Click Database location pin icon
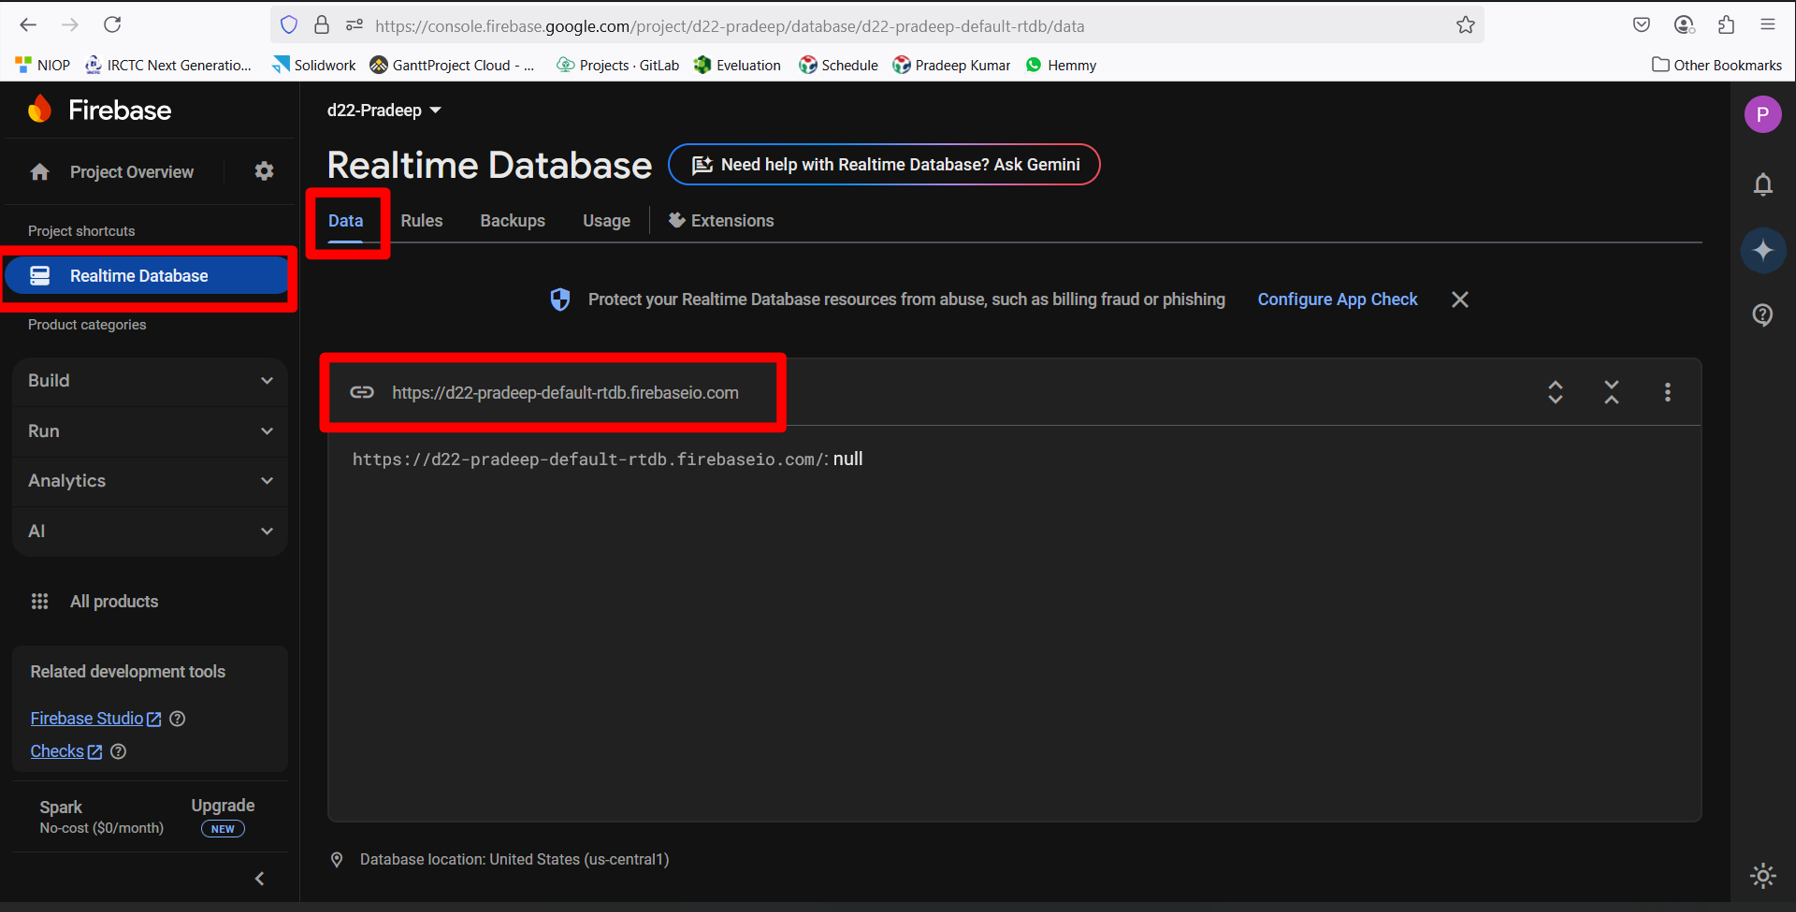 point(337,860)
